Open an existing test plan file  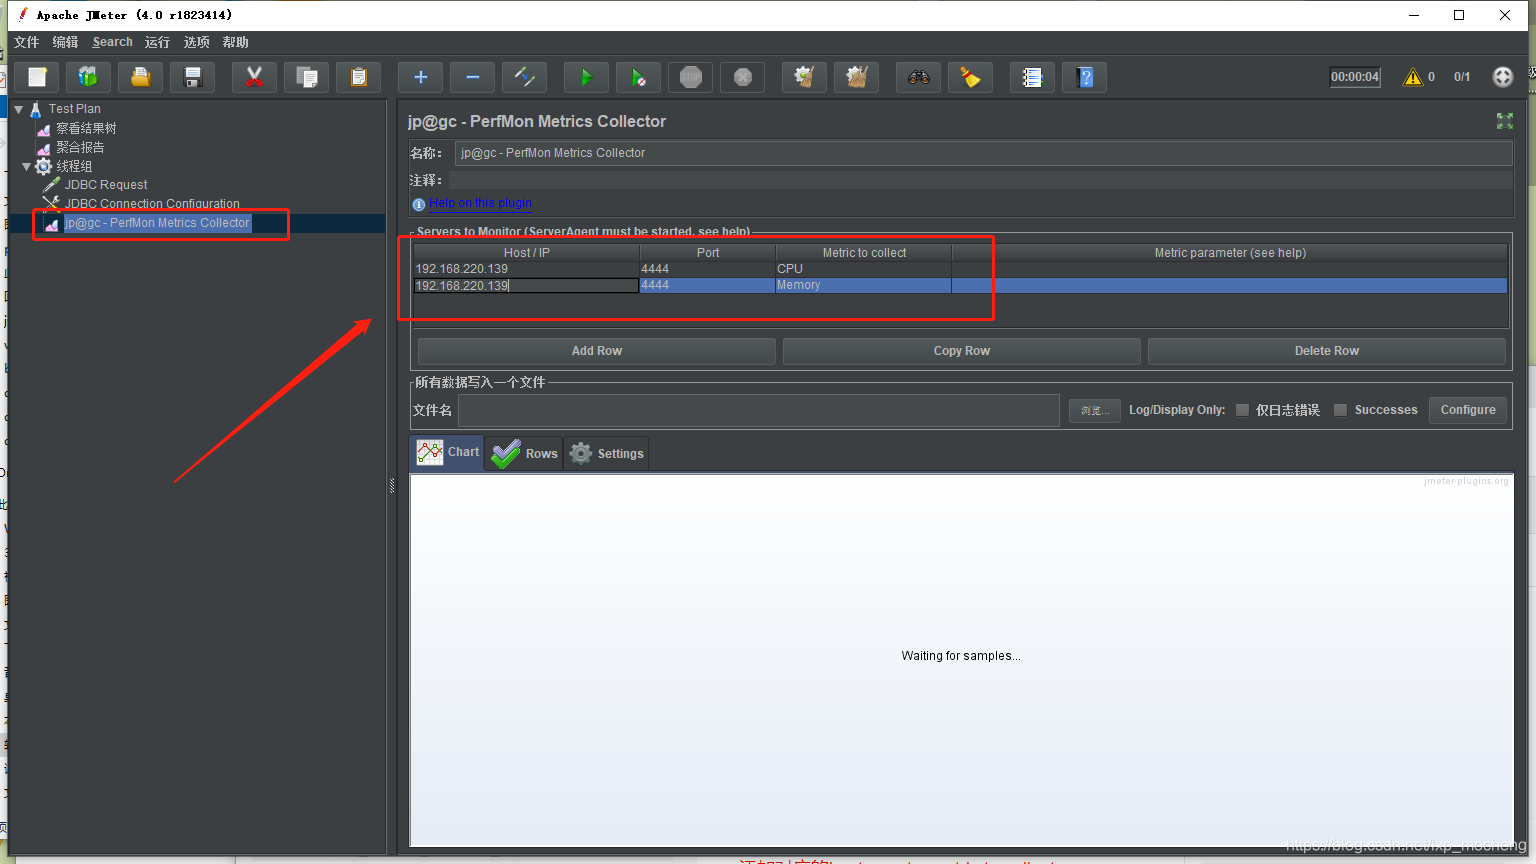[x=141, y=77]
